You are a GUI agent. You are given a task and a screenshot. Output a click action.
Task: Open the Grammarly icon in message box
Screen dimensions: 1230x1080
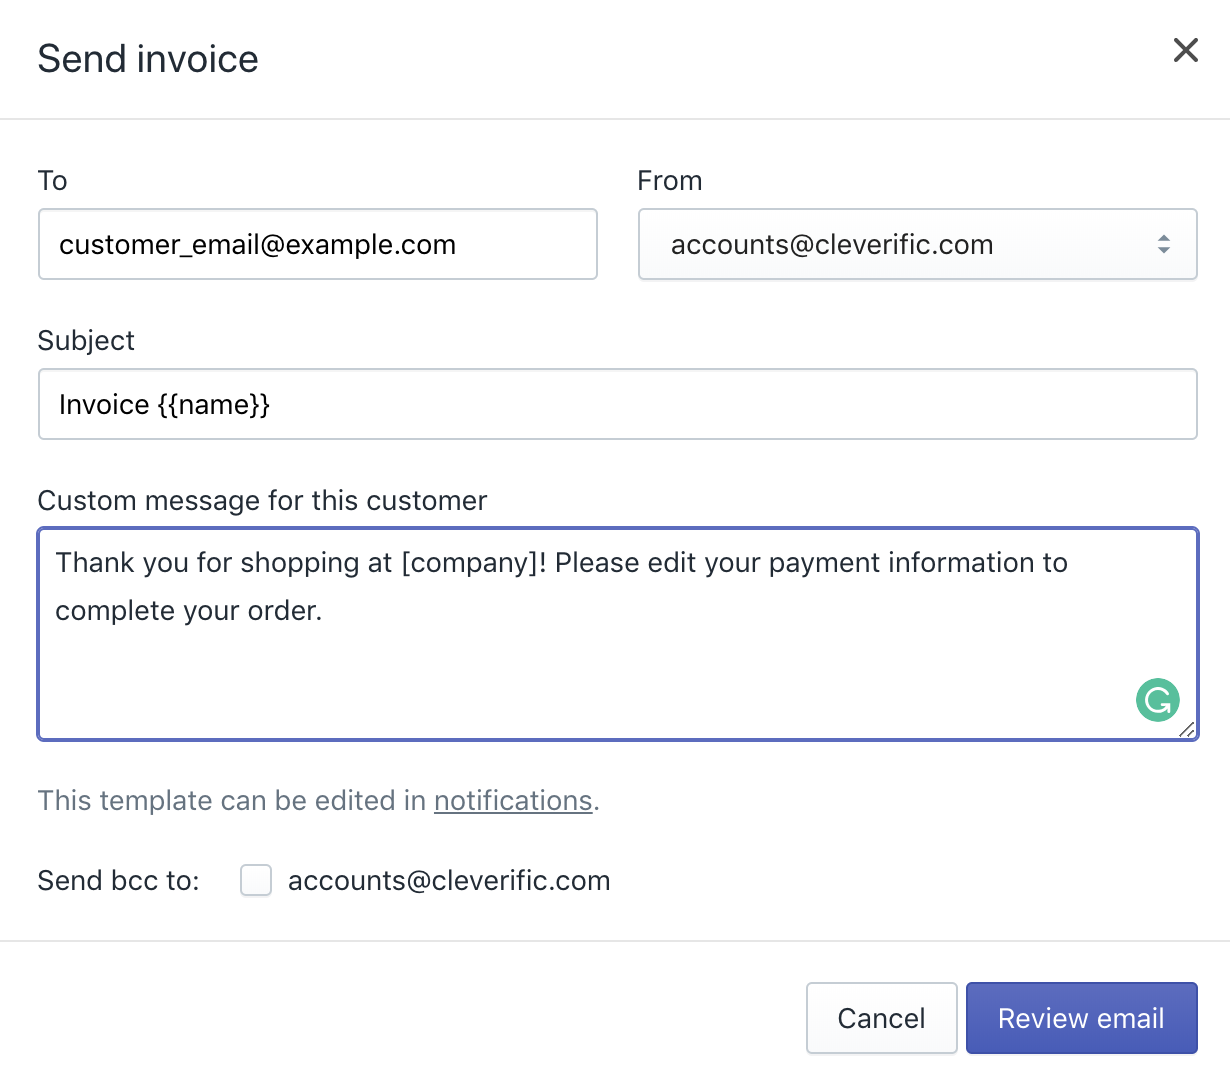pos(1158,700)
